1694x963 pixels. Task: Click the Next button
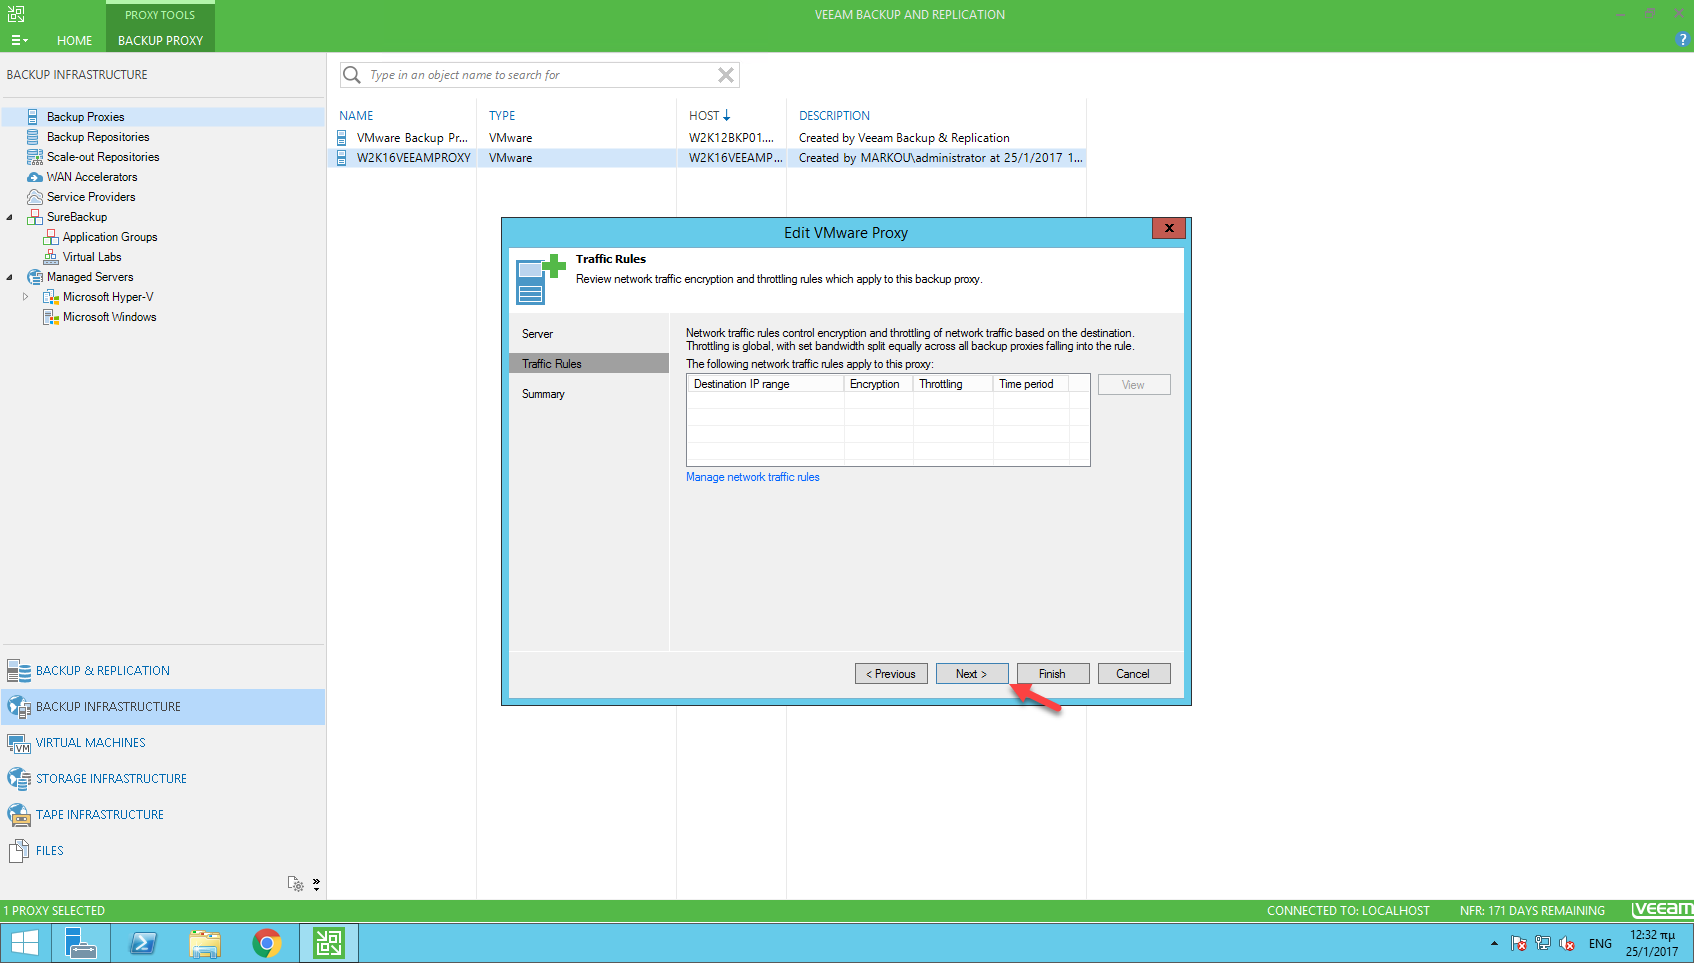[972, 674]
